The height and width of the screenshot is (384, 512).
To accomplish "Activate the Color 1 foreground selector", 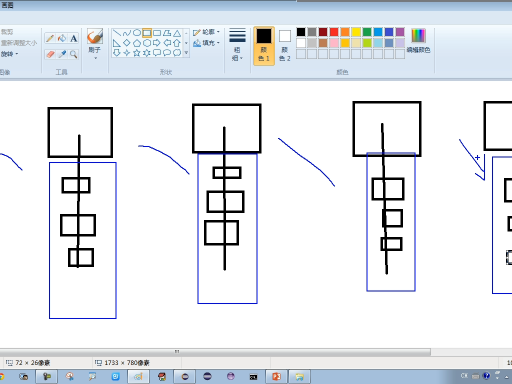I will click(x=264, y=46).
